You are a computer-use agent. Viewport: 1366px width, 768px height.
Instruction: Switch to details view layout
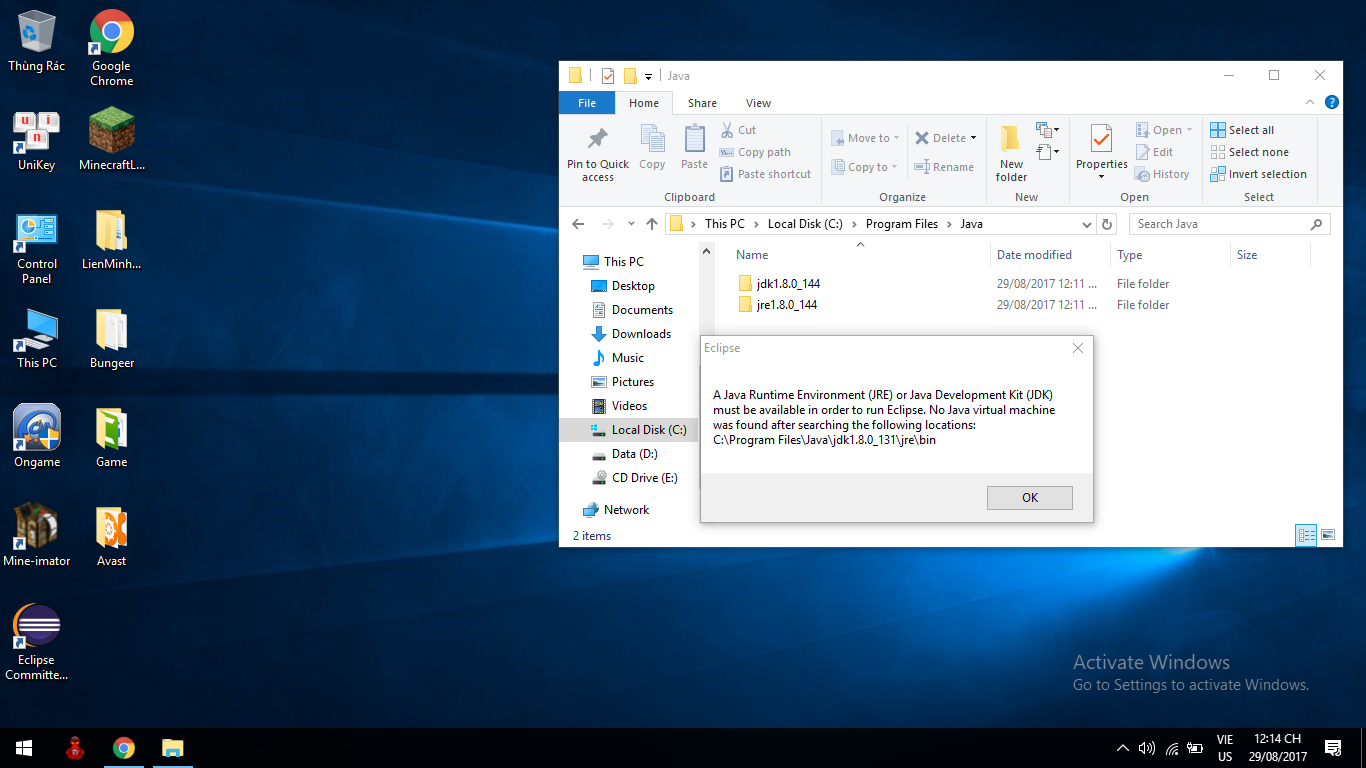pos(1306,536)
